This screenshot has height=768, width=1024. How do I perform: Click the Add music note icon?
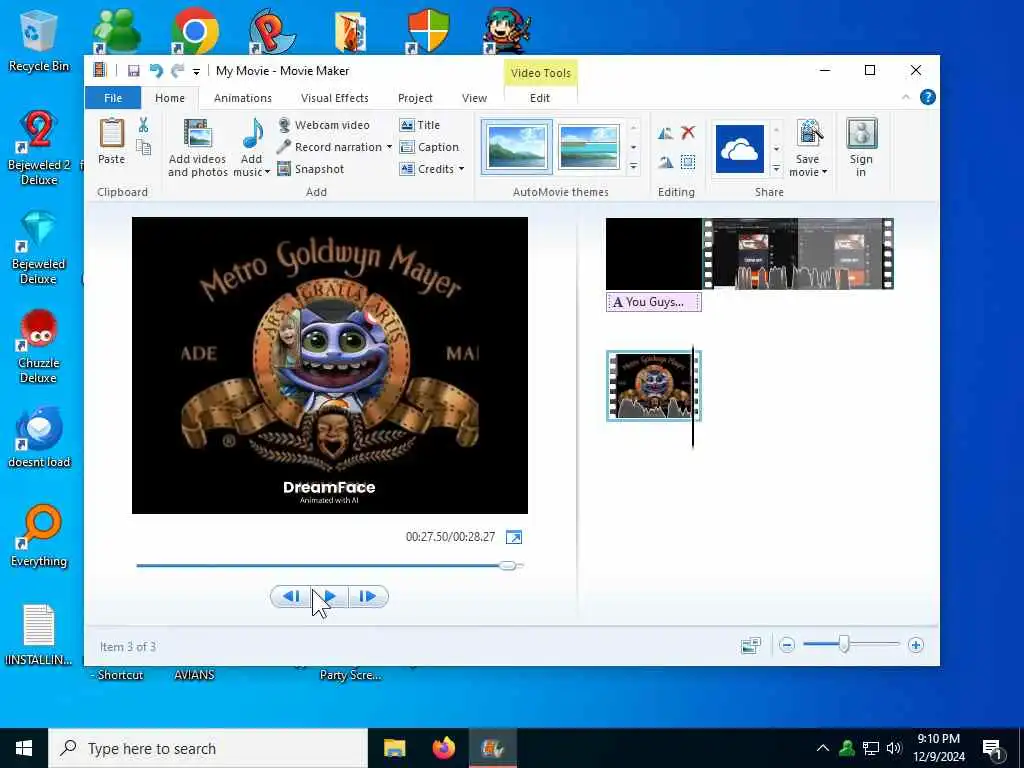point(252,134)
